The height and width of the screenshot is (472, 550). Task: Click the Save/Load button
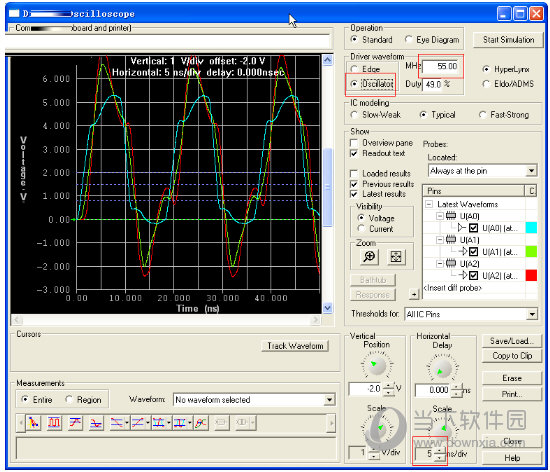[512, 341]
